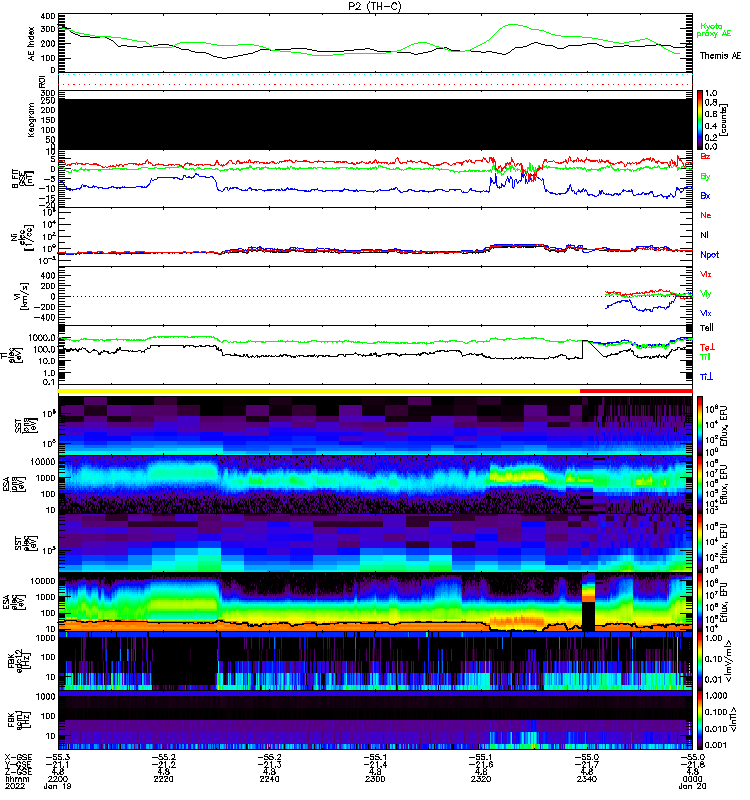This screenshot has width=750, height=800.
Task: Click the plot title P2 (TH-C)
Action: (x=375, y=6)
